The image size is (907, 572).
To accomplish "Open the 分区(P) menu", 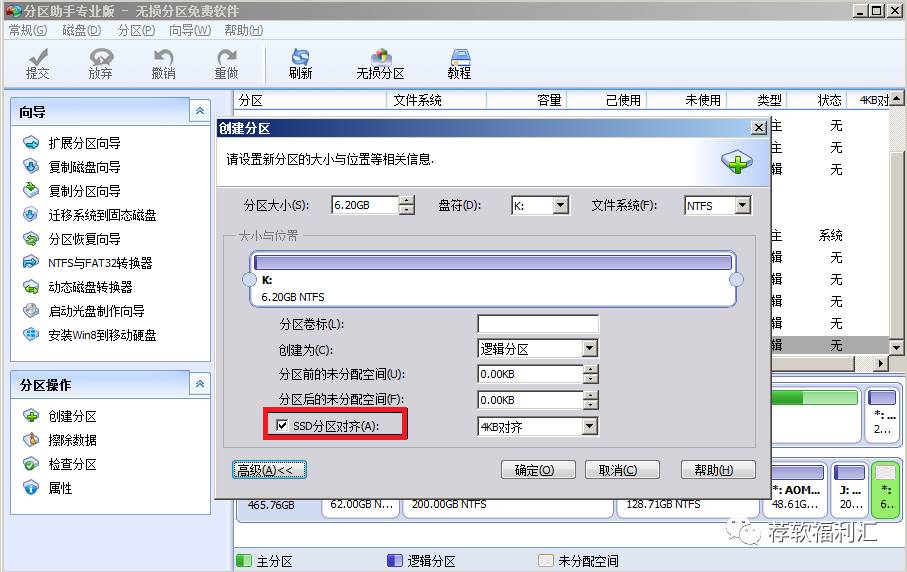I will (136, 30).
